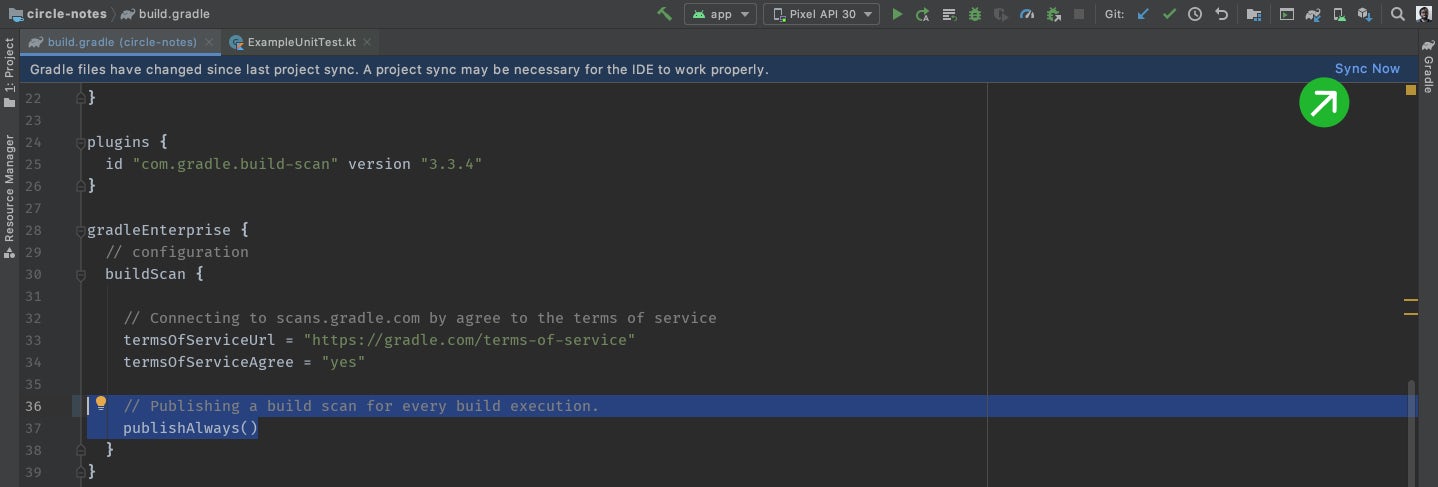This screenshot has width=1438, height=487.
Task: Open the app run configuration dropdown
Action: (x=720, y=14)
